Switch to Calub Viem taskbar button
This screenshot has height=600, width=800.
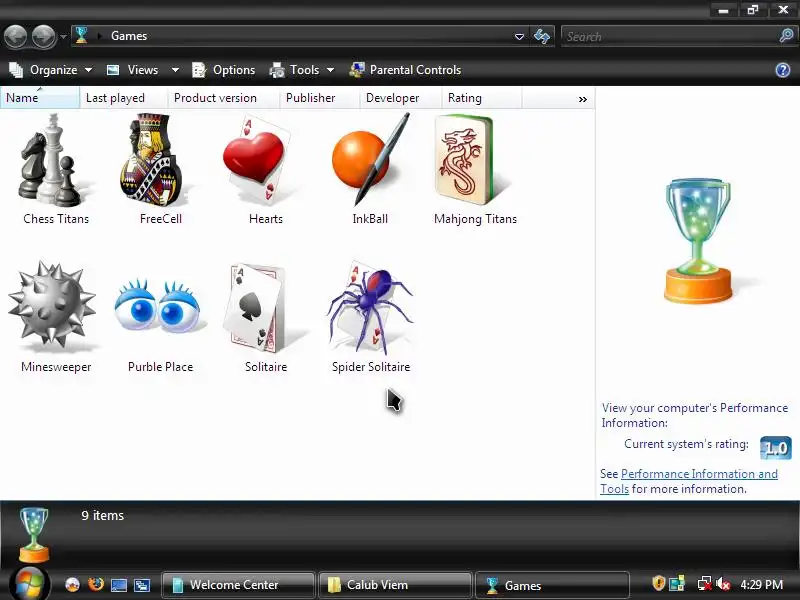point(395,585)
